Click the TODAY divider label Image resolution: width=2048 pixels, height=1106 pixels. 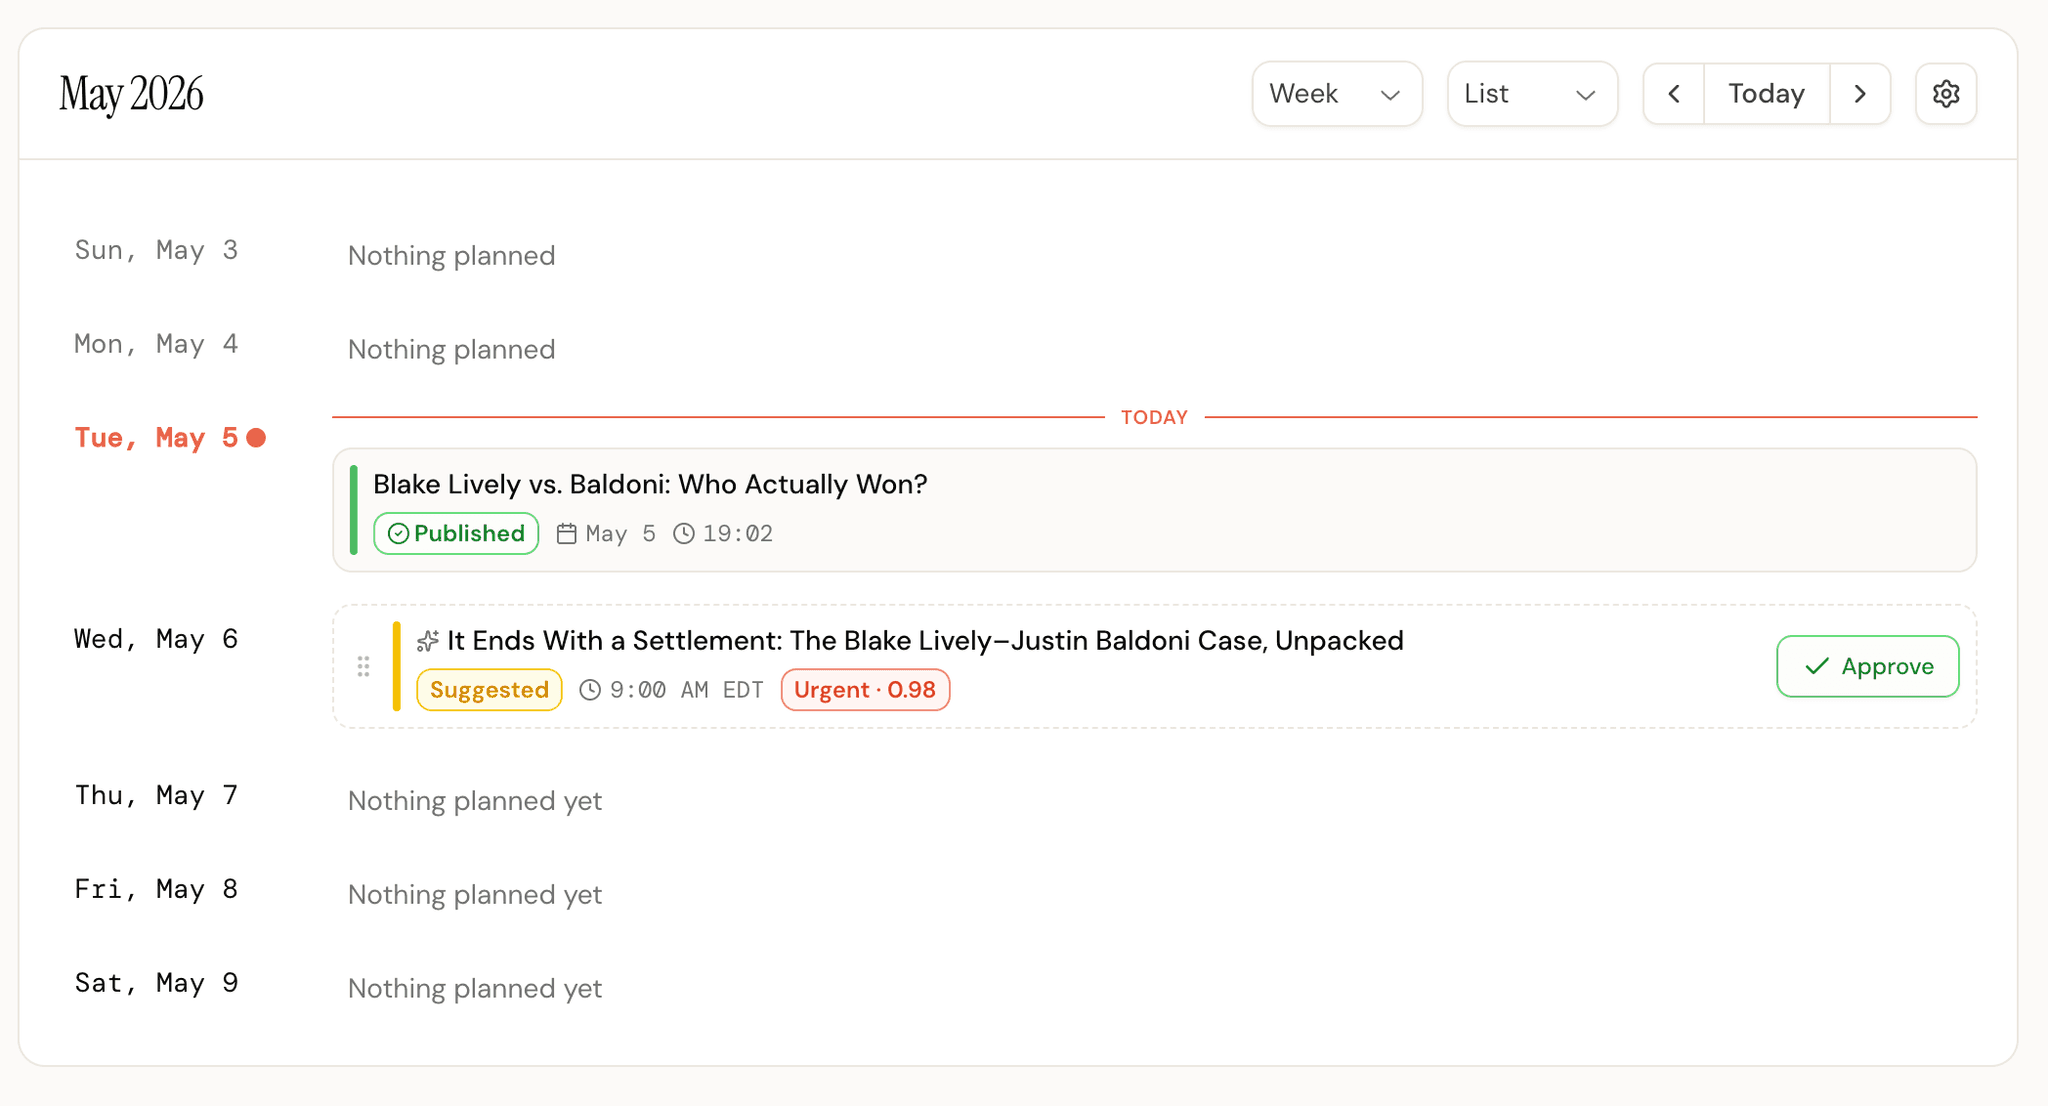click(x=1154, y=417)
